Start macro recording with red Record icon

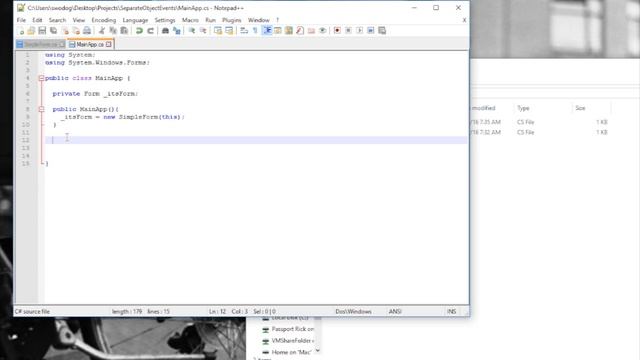coord(337,31)
